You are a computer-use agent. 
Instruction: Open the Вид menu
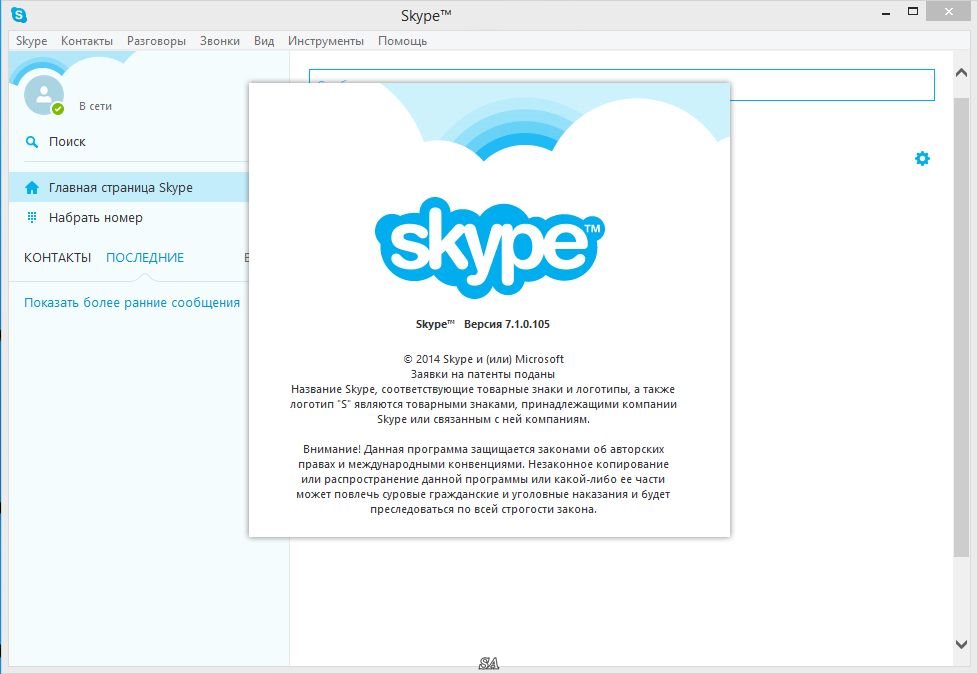tap(264, 40)
